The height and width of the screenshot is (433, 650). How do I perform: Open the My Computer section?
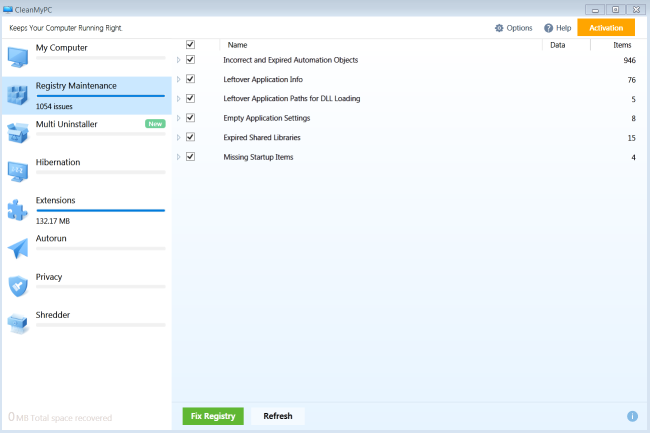(x=87, y=57)
